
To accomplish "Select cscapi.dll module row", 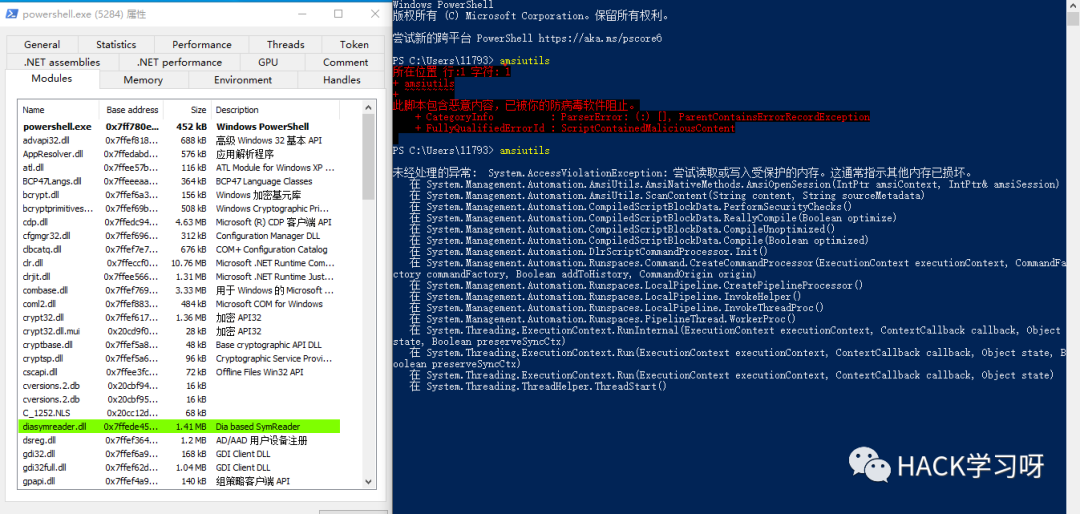I will point(179,372).
